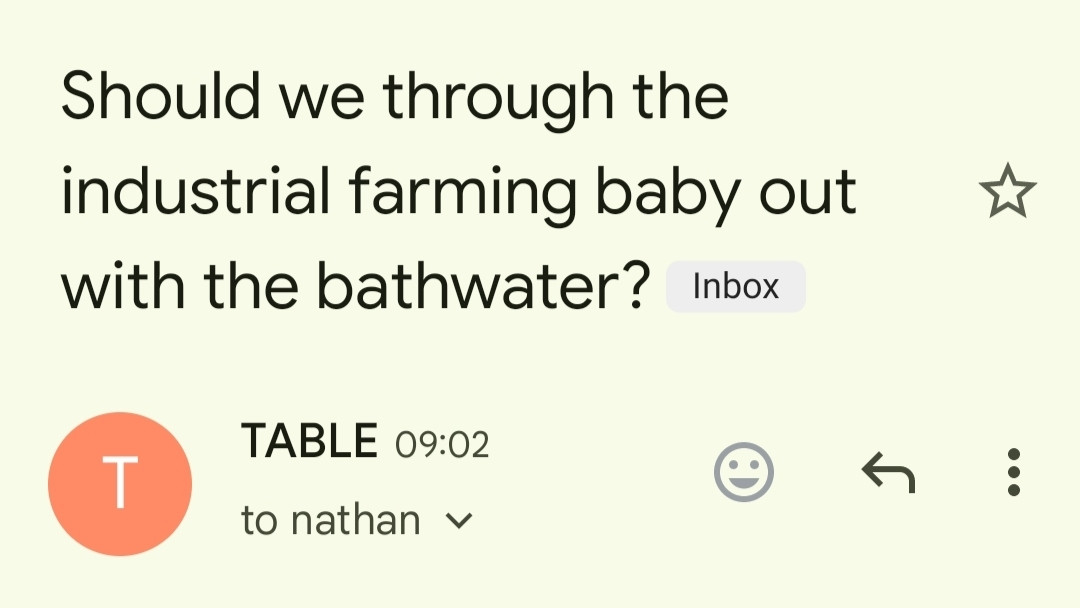
Task: Open sender name TABLE details
Action: click(309, 441)
